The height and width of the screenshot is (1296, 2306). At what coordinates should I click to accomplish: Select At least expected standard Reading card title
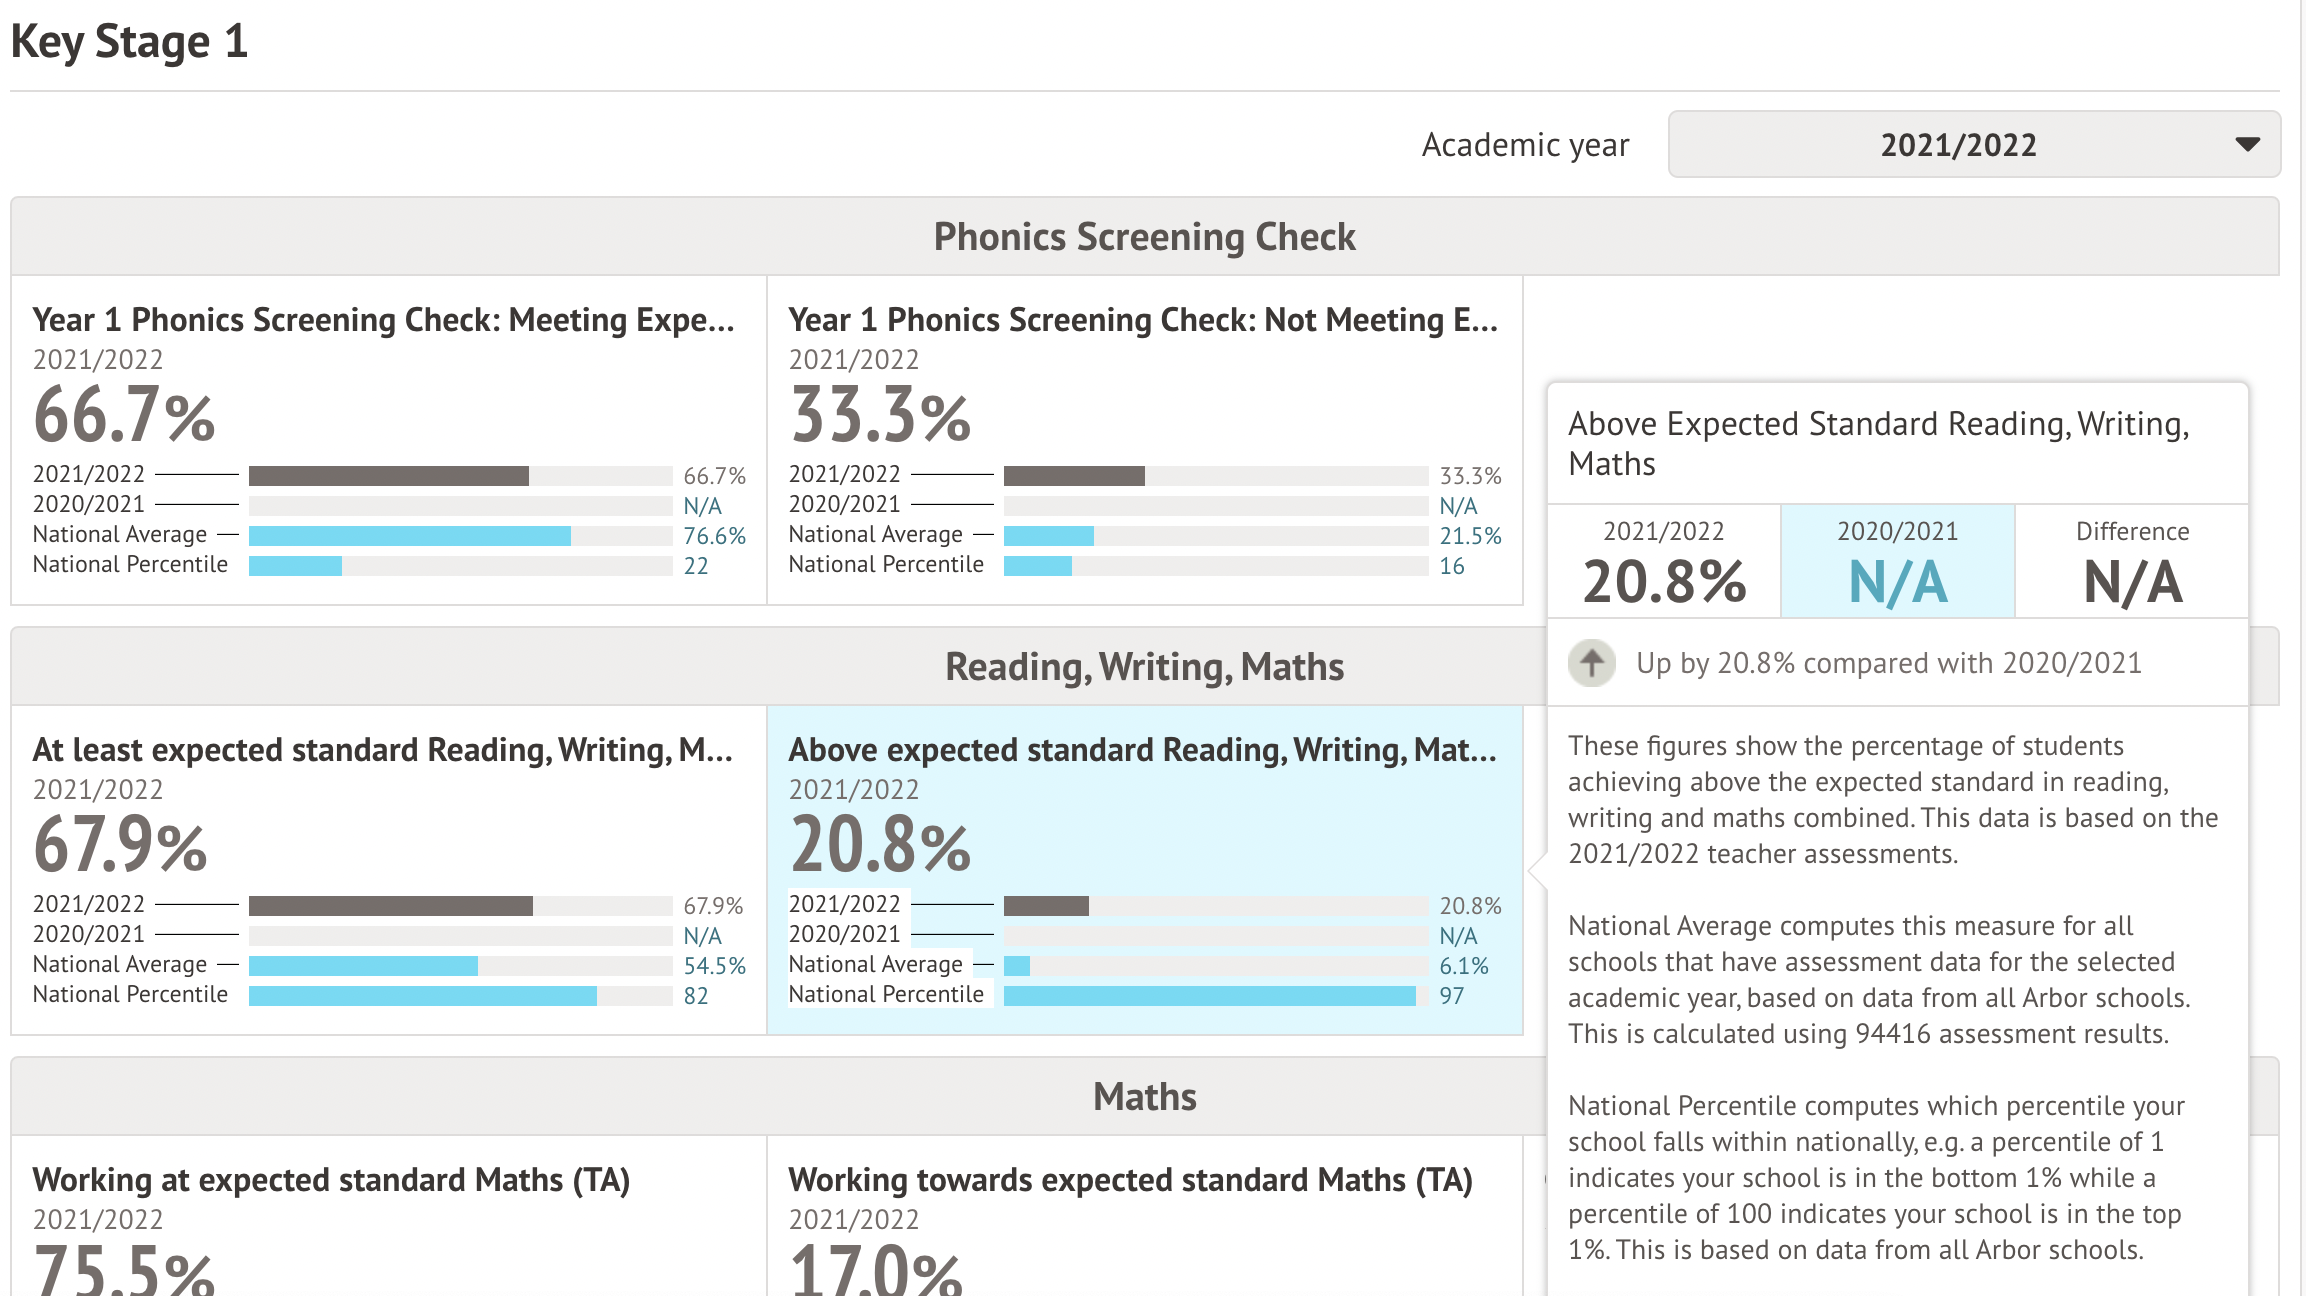tap(382, 750)
